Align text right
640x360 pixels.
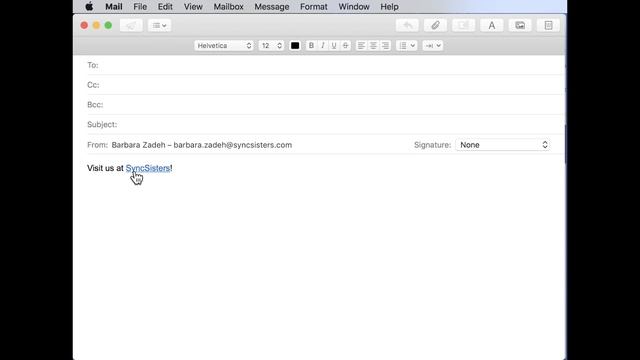tap(385, 46)
